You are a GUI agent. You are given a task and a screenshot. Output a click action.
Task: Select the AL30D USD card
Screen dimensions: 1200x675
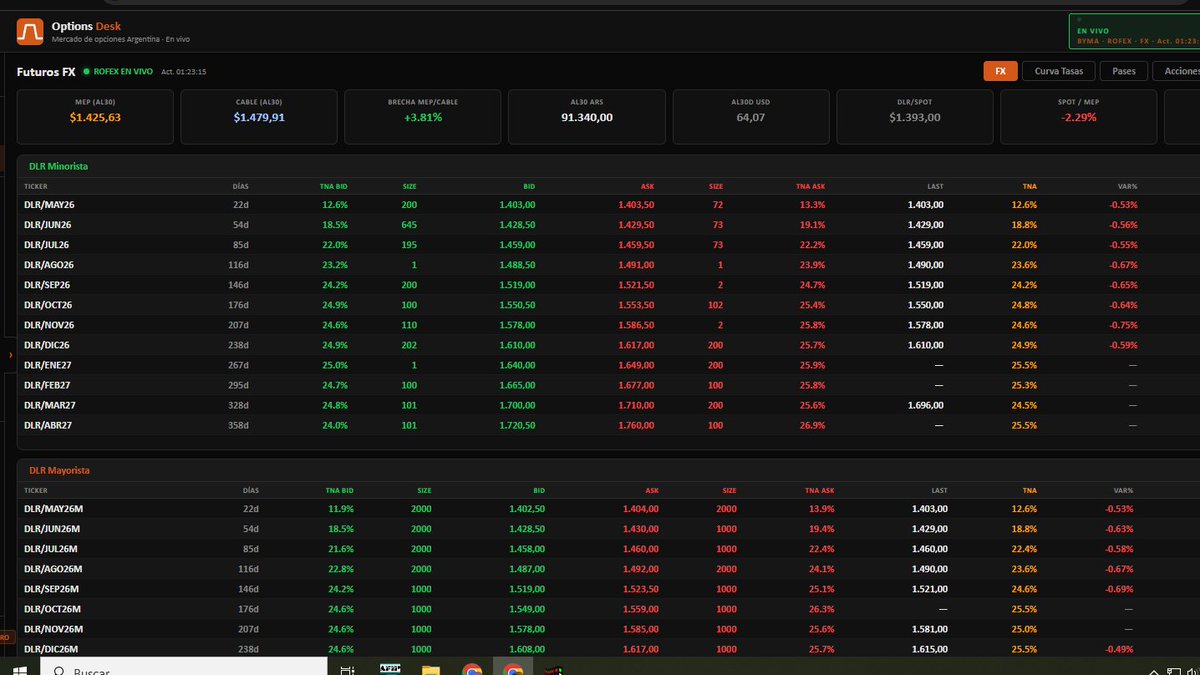point(751,116)
